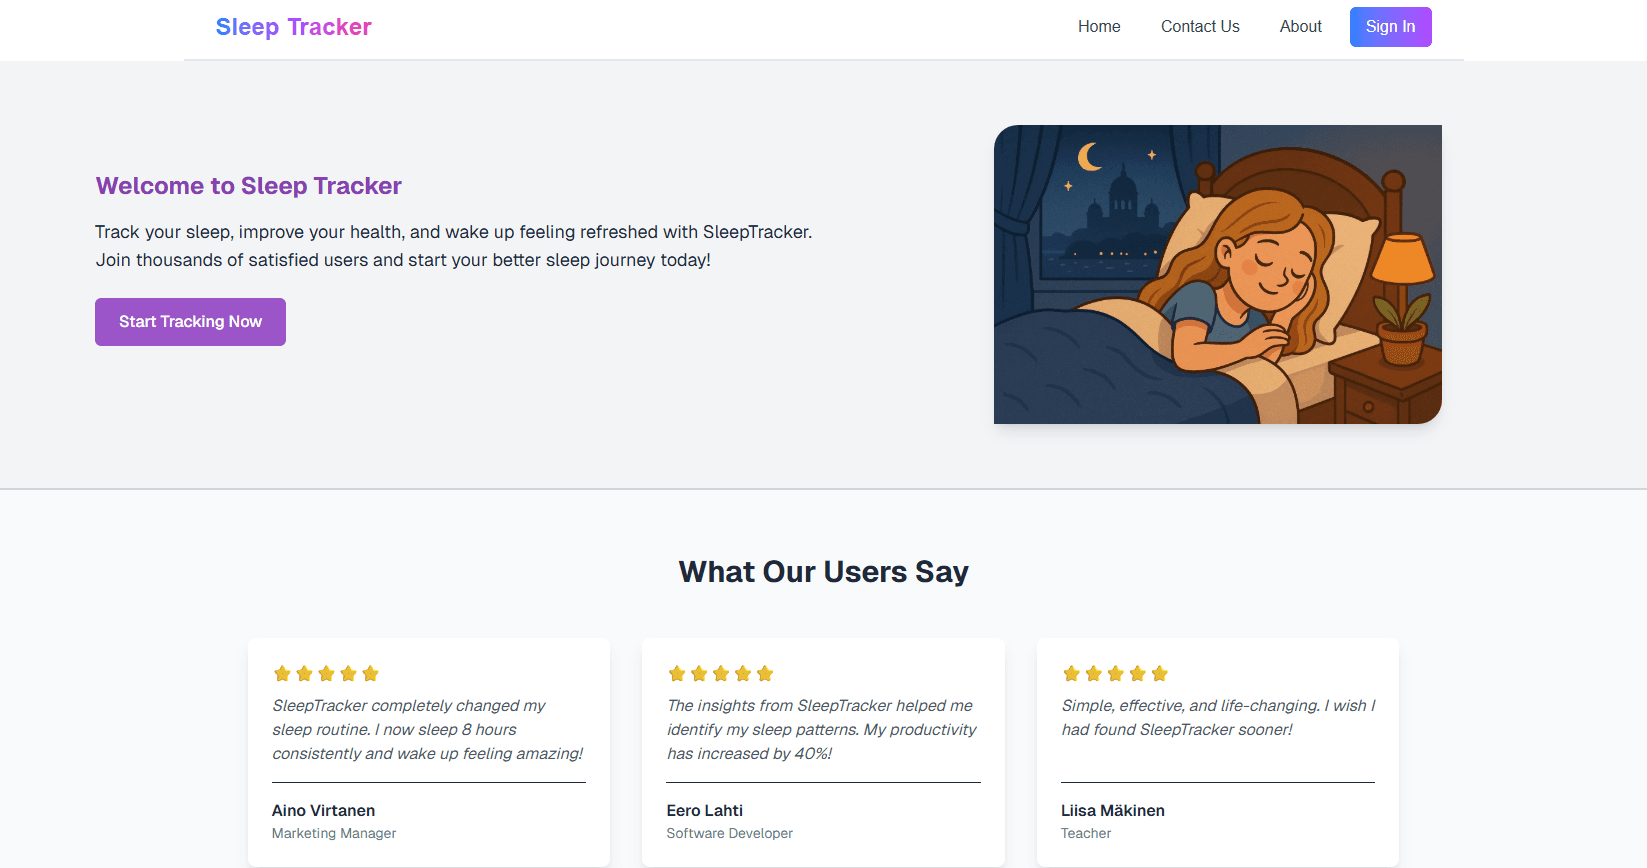Click the What Our Users Say heading
The height and width of the screenshot is (868, 1647).
pos(823,572)
